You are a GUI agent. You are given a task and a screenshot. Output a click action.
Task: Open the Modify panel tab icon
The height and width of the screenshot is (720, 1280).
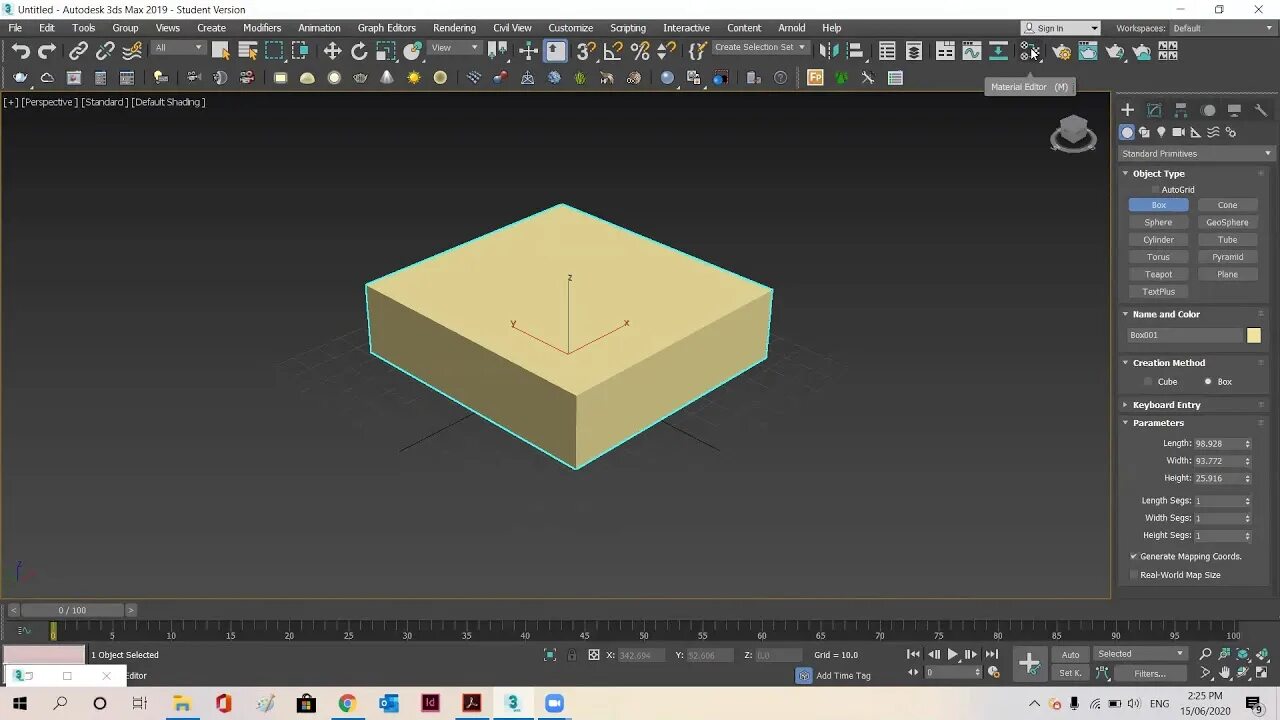(1154, 110)
